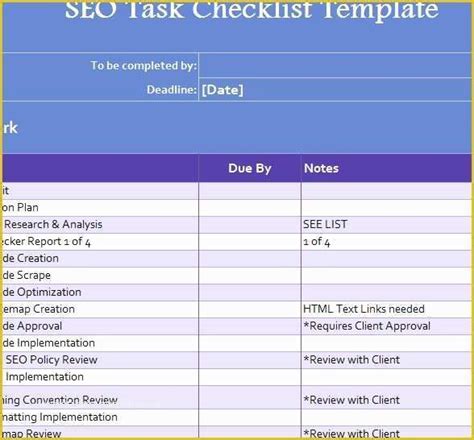Select the 'cker Report 1 of 4' task cell
474x440 pixels.
pyautogui.click(x=100, y=242)
